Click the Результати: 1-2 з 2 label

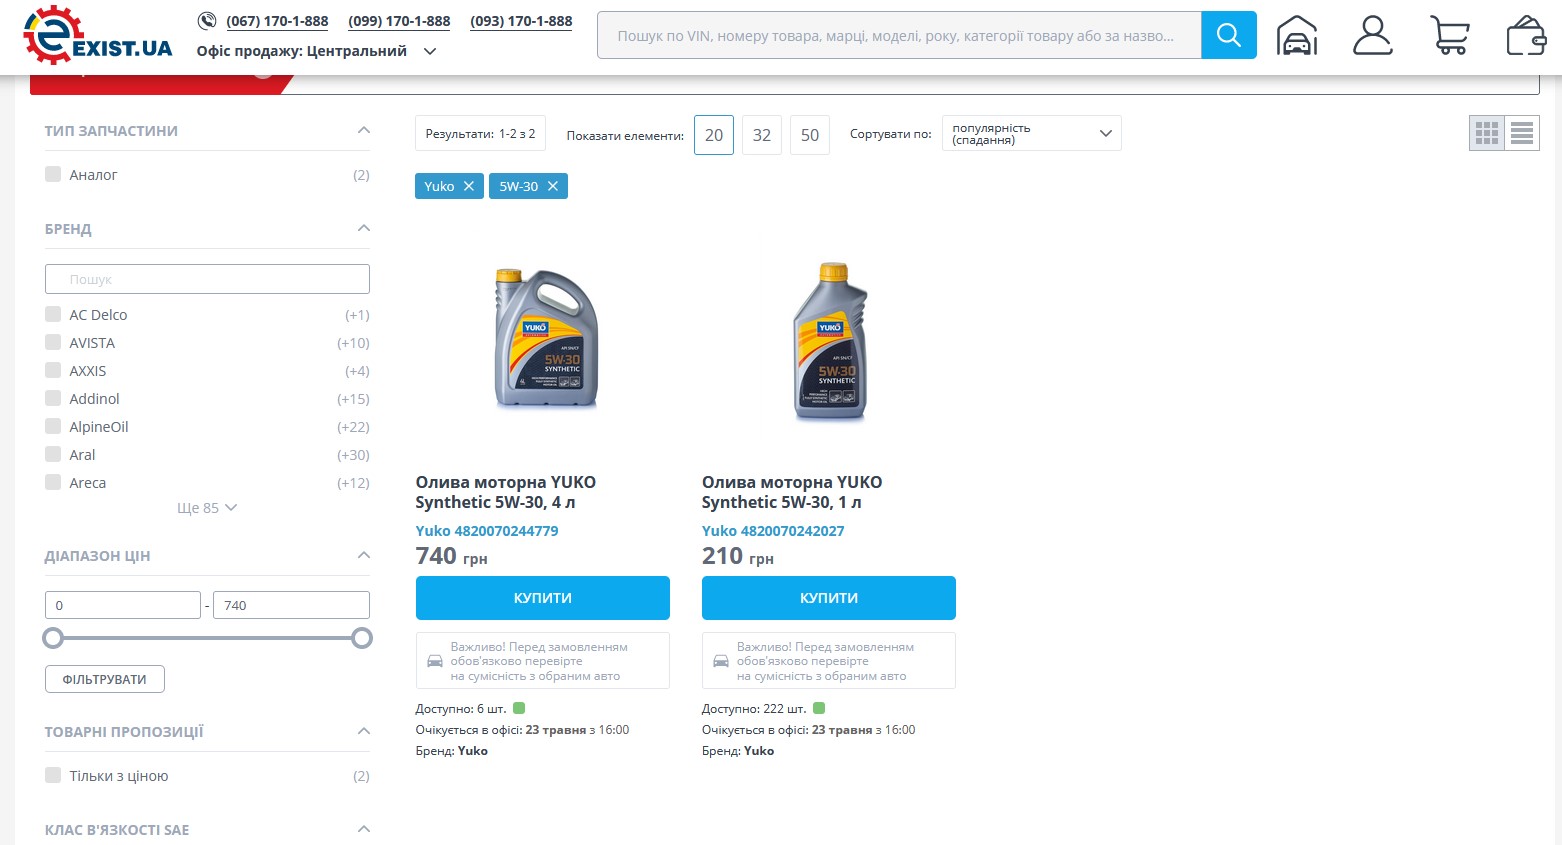click(x=480, y=133)
